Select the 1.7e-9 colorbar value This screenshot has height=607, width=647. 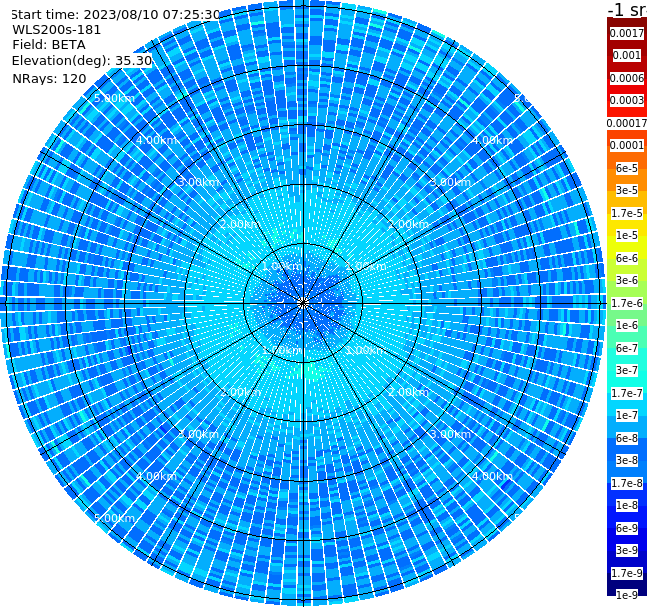coord(627,573)
